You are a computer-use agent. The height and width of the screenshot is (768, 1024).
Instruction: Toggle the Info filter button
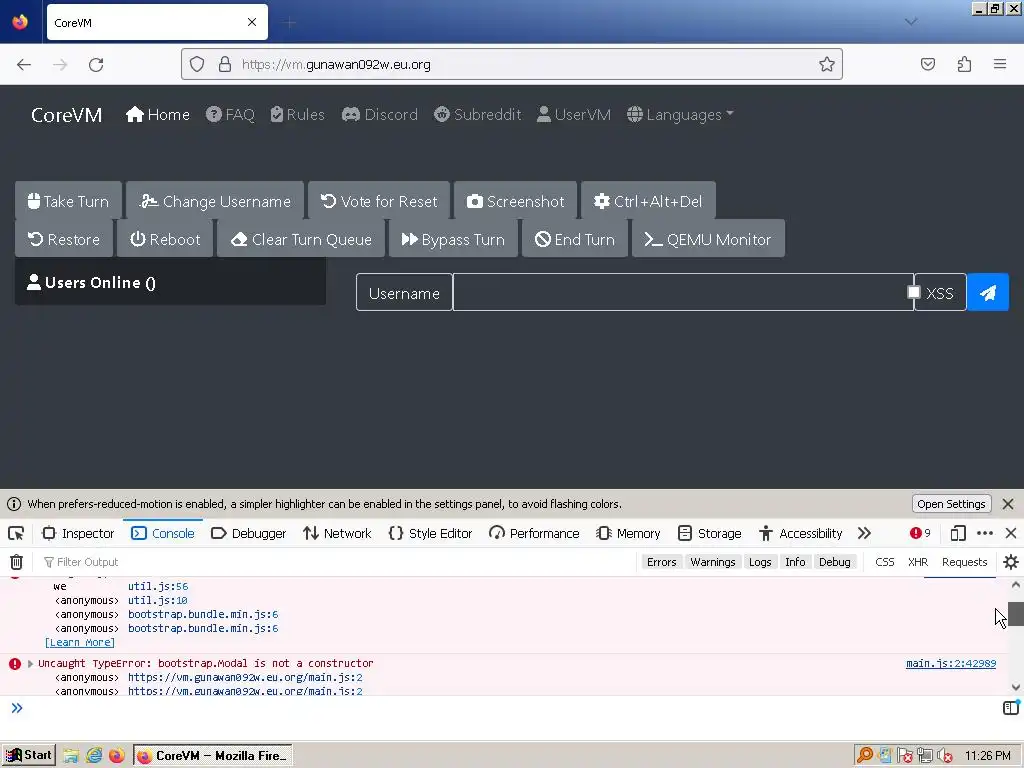point(795,562)
